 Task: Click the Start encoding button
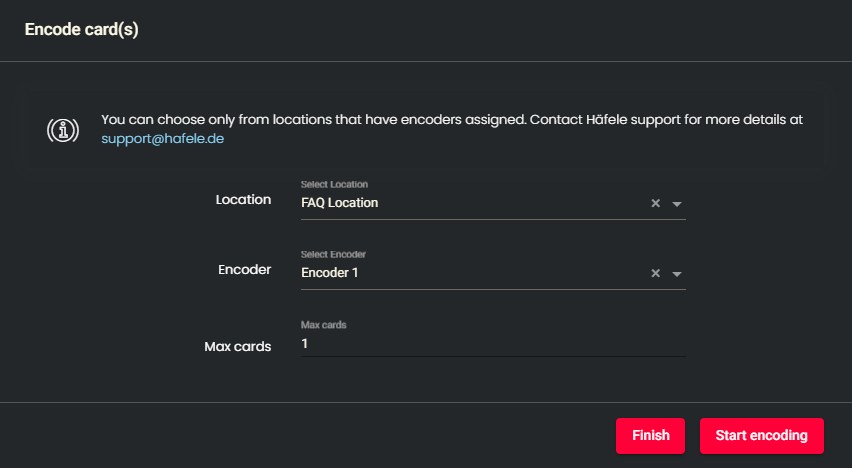[761, 436]
